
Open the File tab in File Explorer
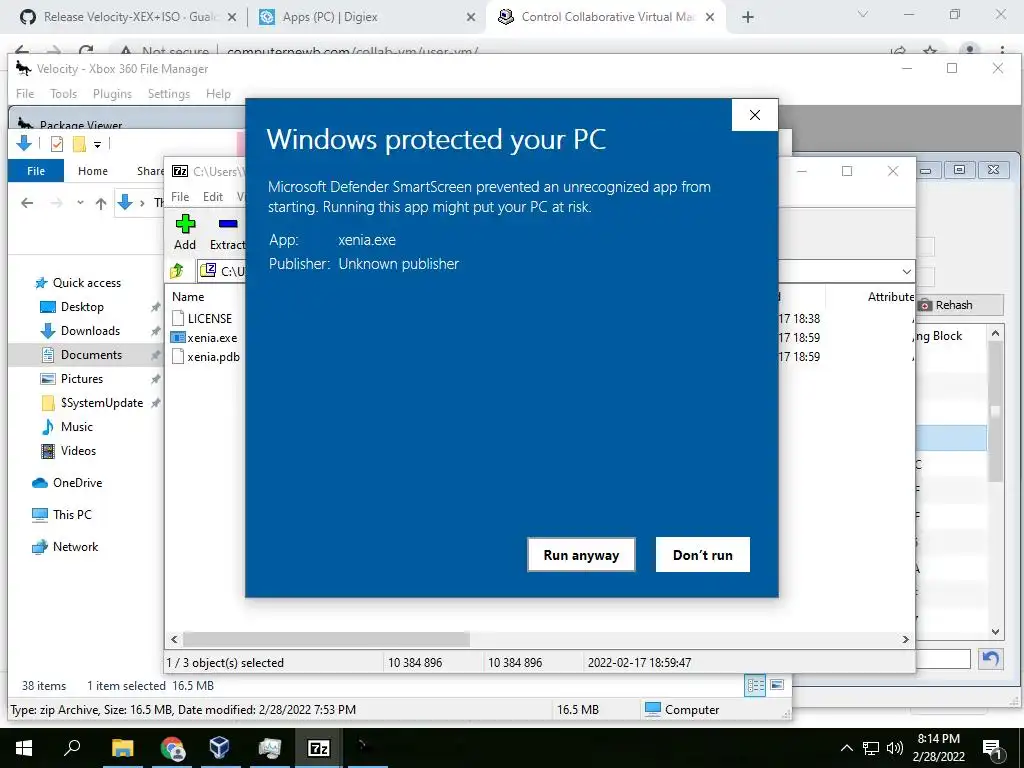pos(36,171)
